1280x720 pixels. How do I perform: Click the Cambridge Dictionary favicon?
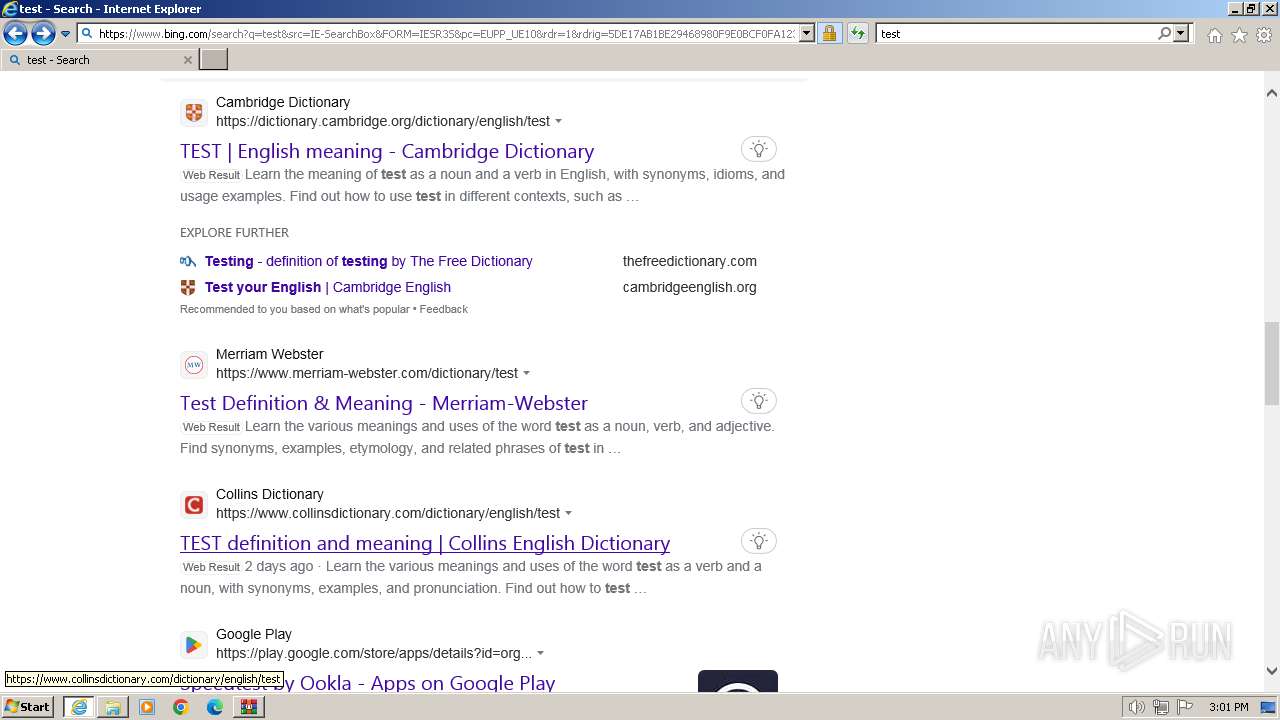coord(194,112)
